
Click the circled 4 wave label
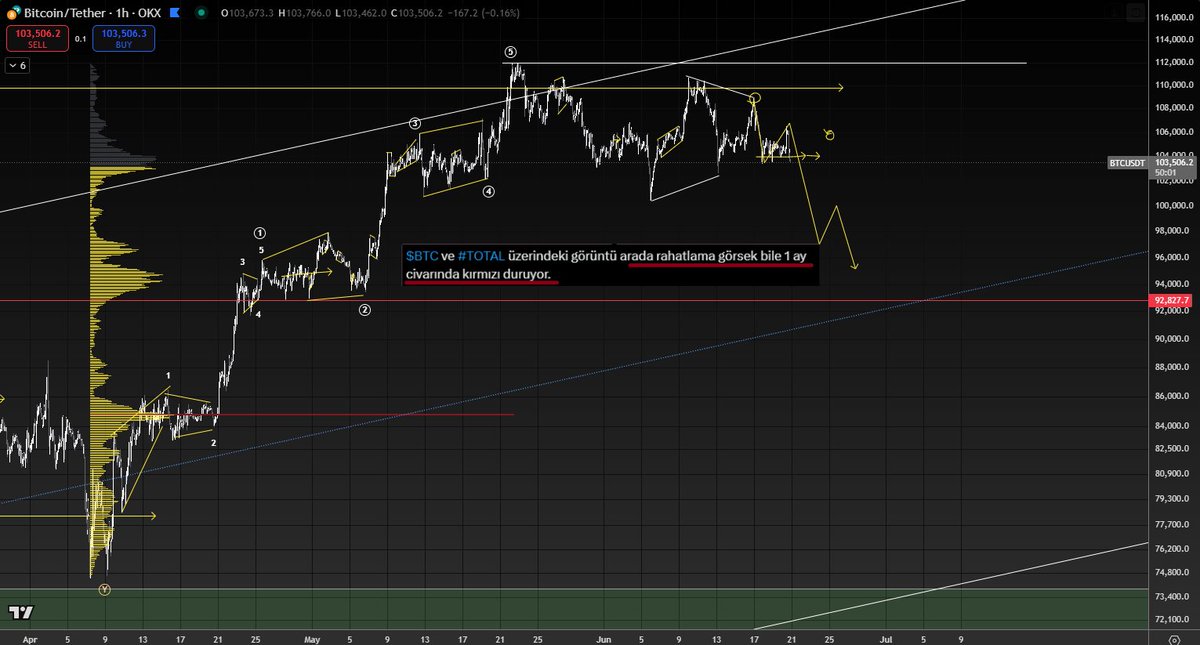click(488, 191)
